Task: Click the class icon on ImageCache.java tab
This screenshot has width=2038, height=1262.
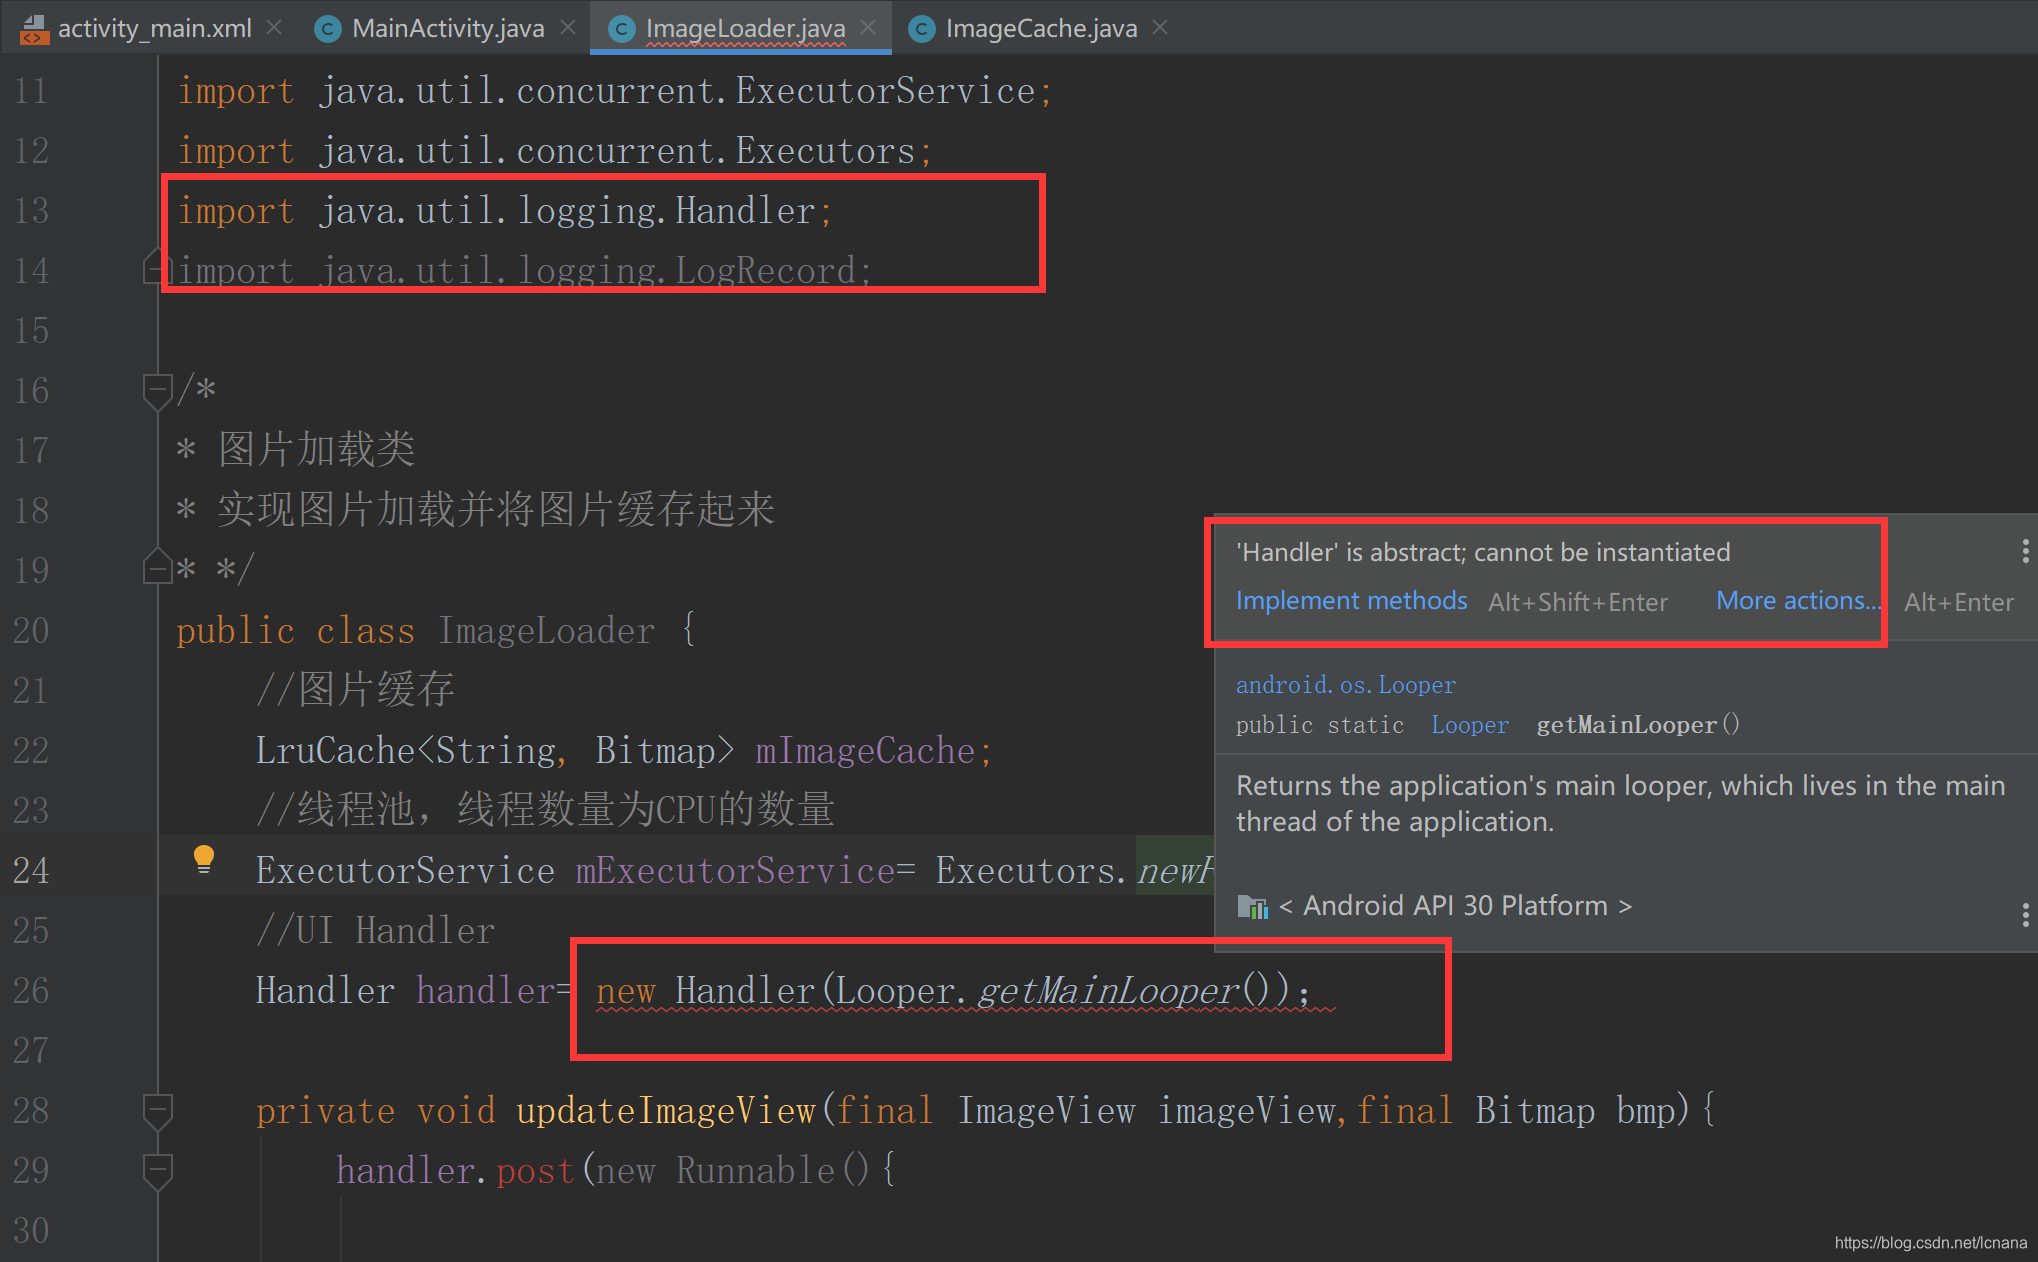Action: [921, 29]
